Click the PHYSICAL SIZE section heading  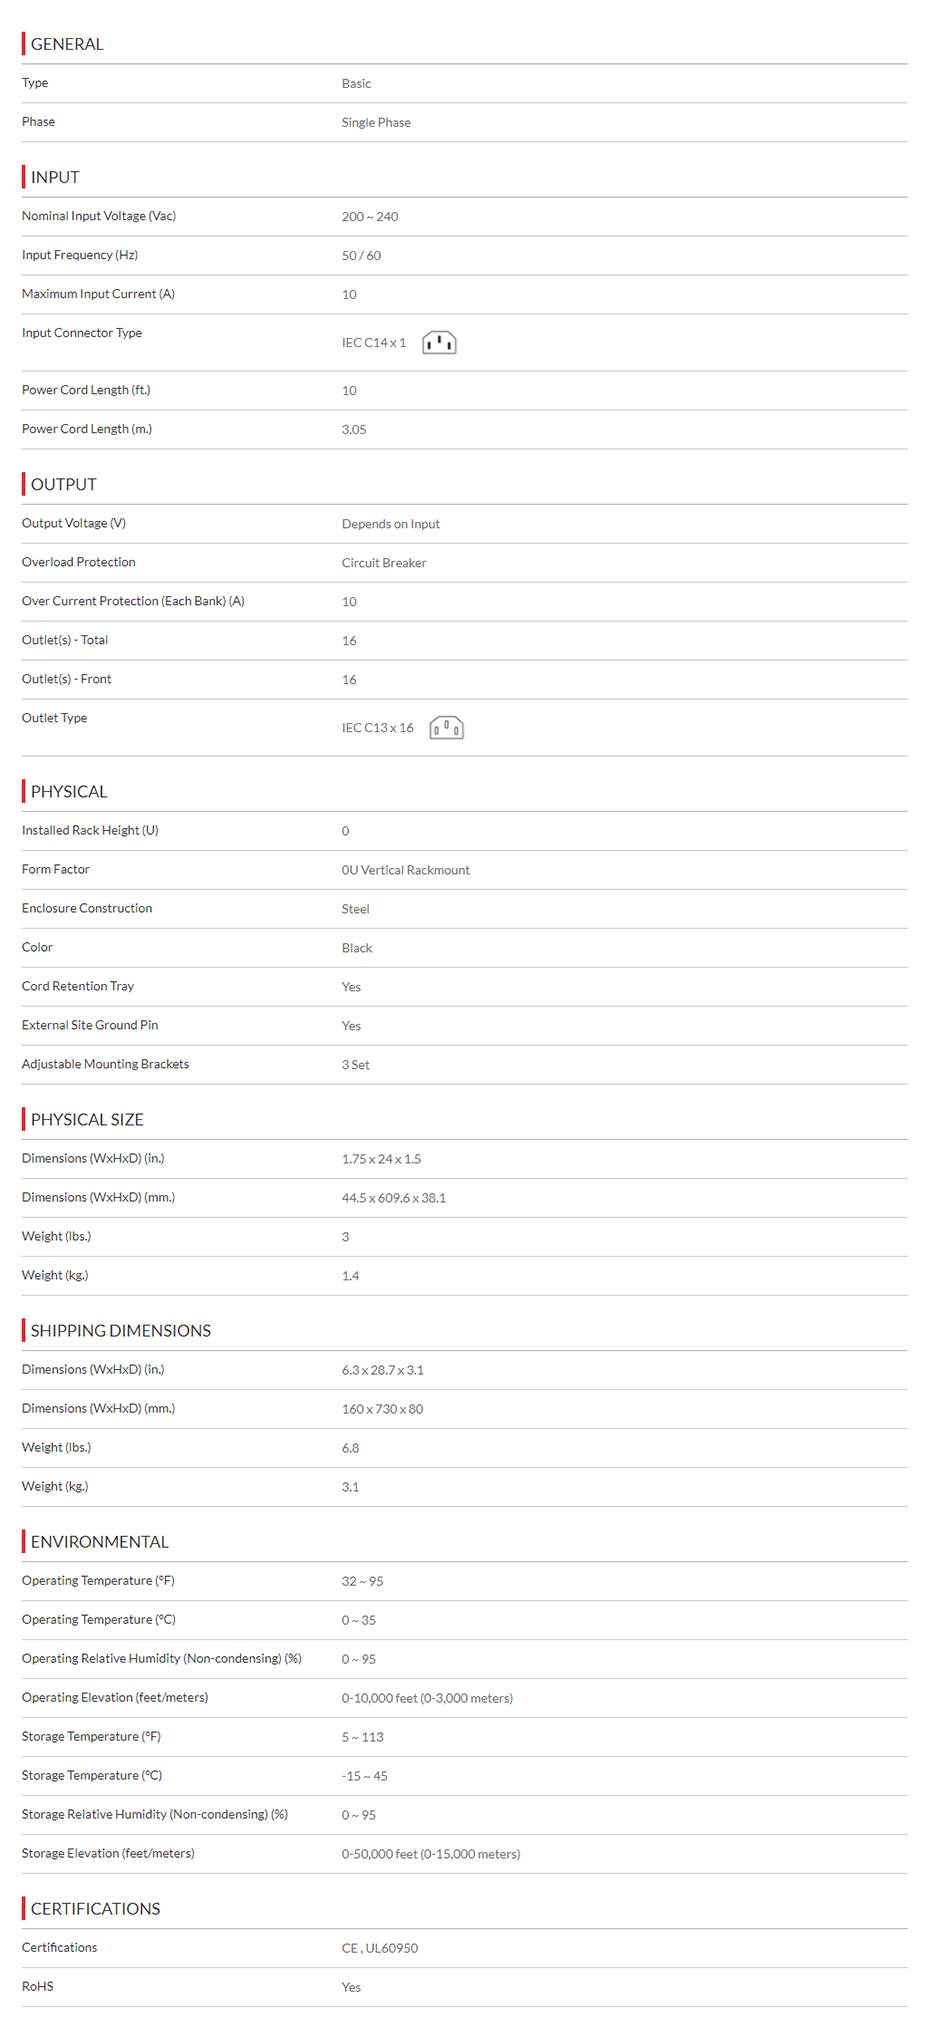[87, 1119]
